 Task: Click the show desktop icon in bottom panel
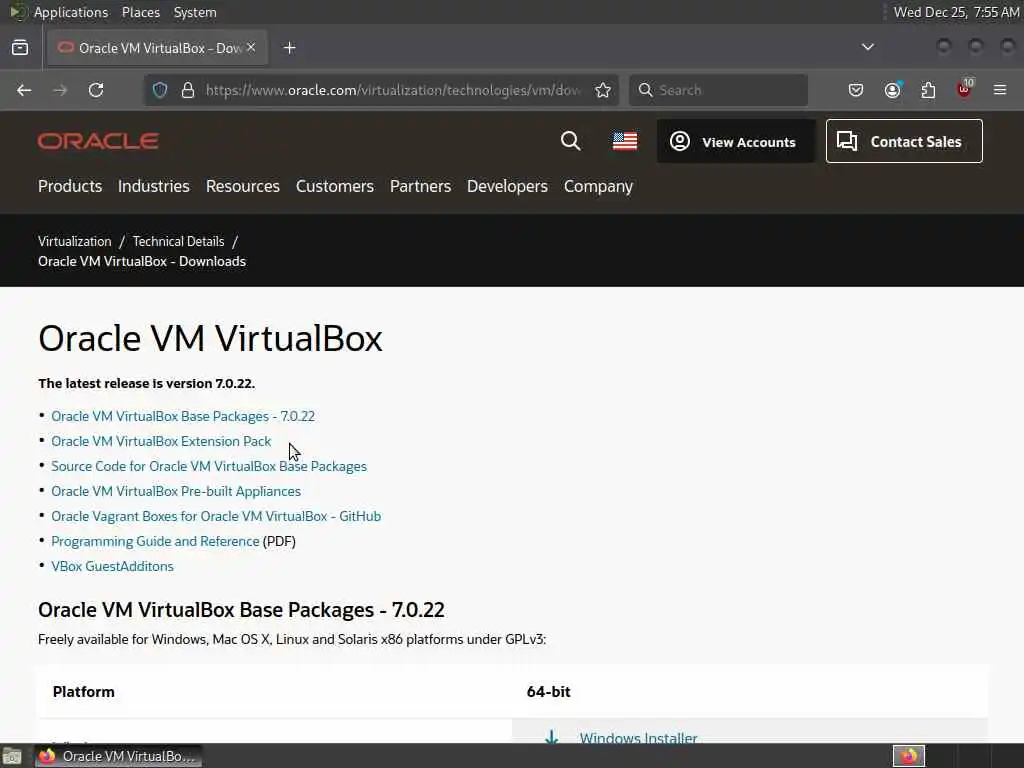pyautogui.click(x=12, y=756)
